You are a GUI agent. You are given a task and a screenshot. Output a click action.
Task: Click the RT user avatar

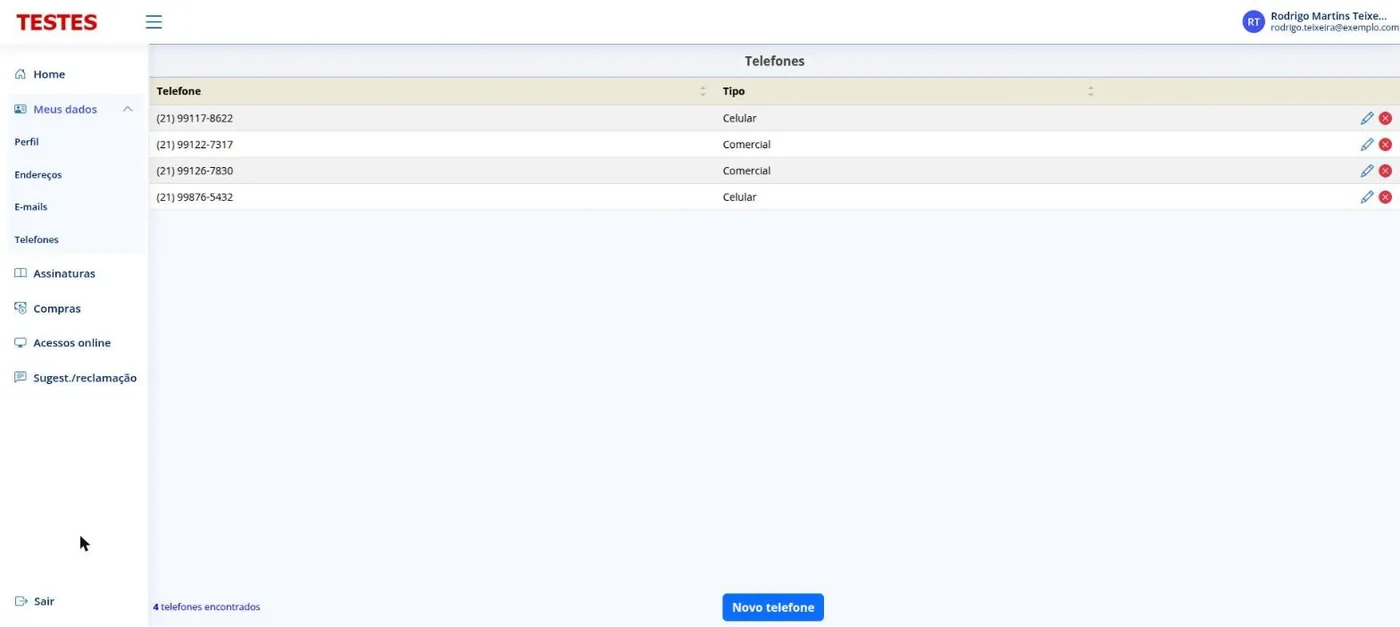click(1253, 22)
